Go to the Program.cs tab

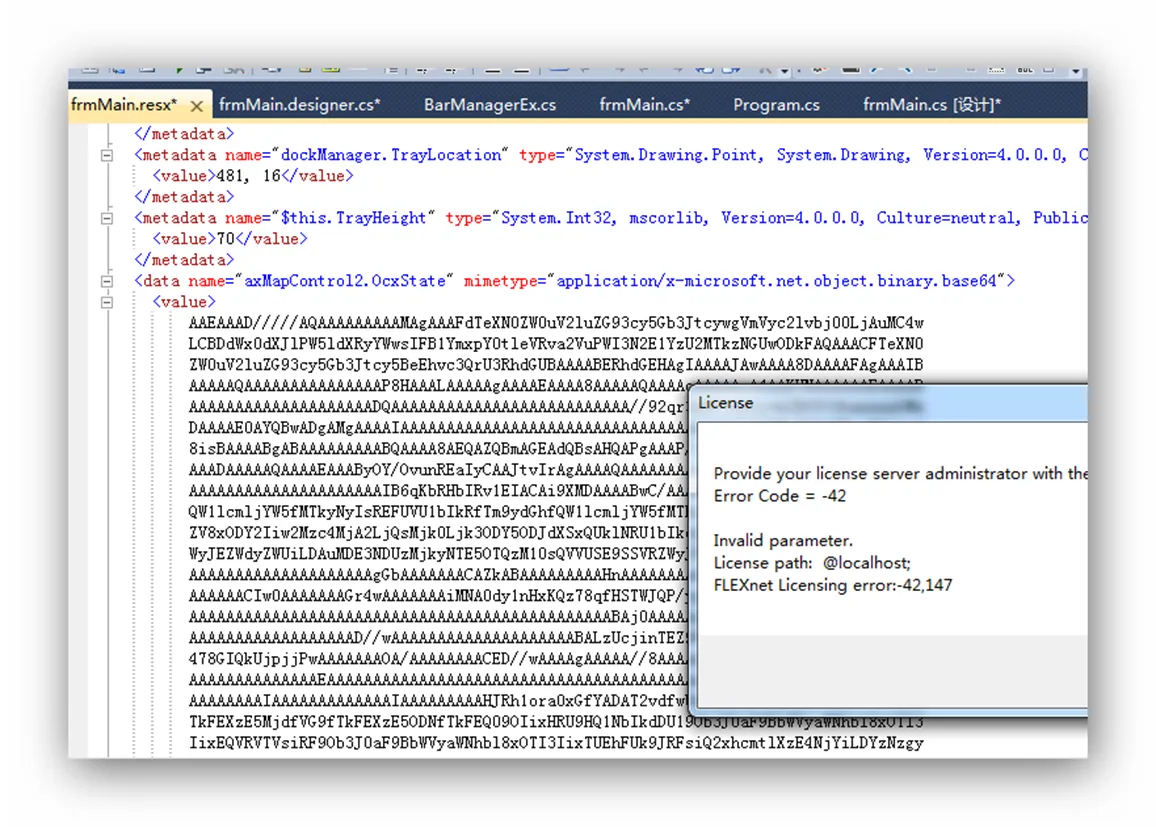[x=776, y=105]
